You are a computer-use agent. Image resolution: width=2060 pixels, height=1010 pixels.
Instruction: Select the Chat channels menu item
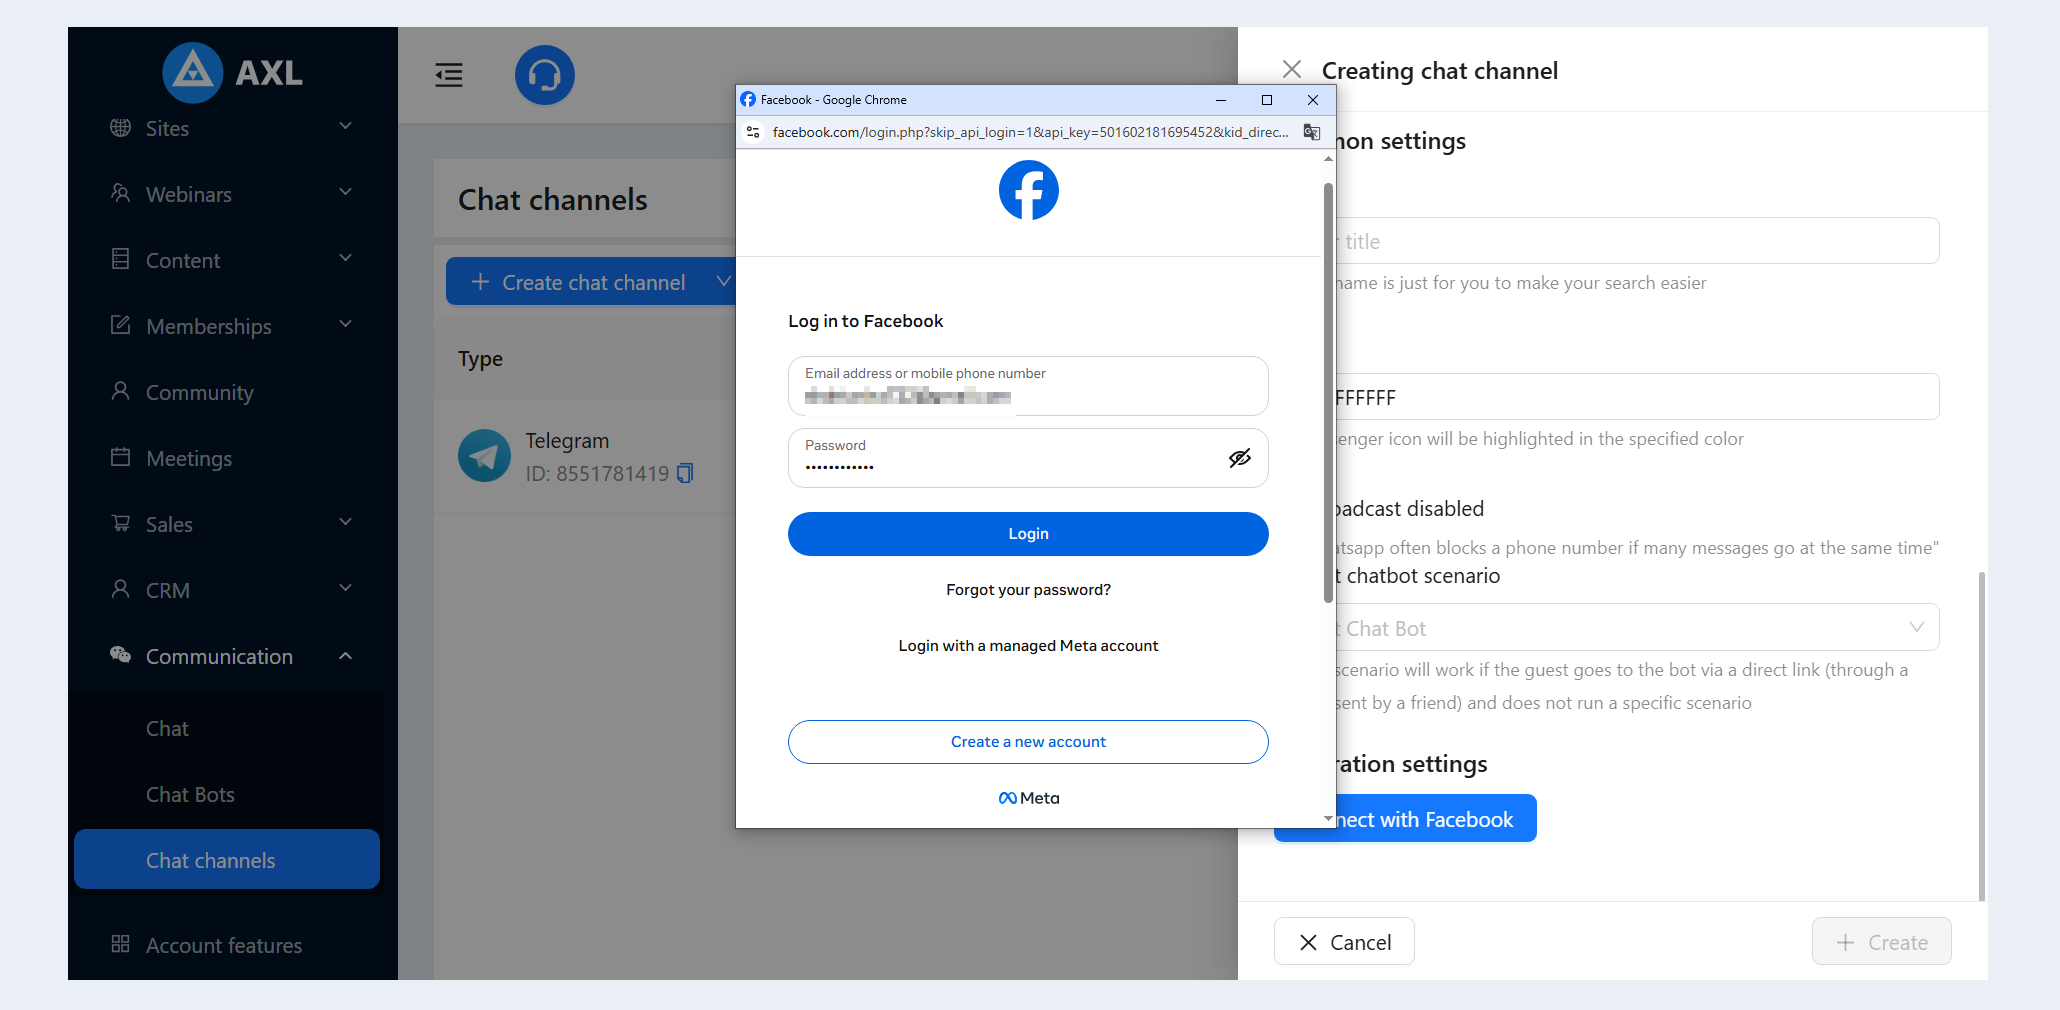227,860
